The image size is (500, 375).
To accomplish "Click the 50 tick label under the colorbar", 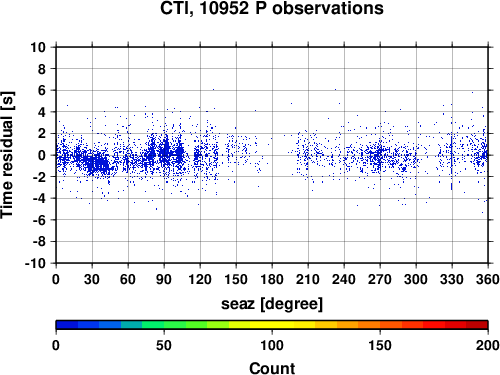I will click(164, 345).
